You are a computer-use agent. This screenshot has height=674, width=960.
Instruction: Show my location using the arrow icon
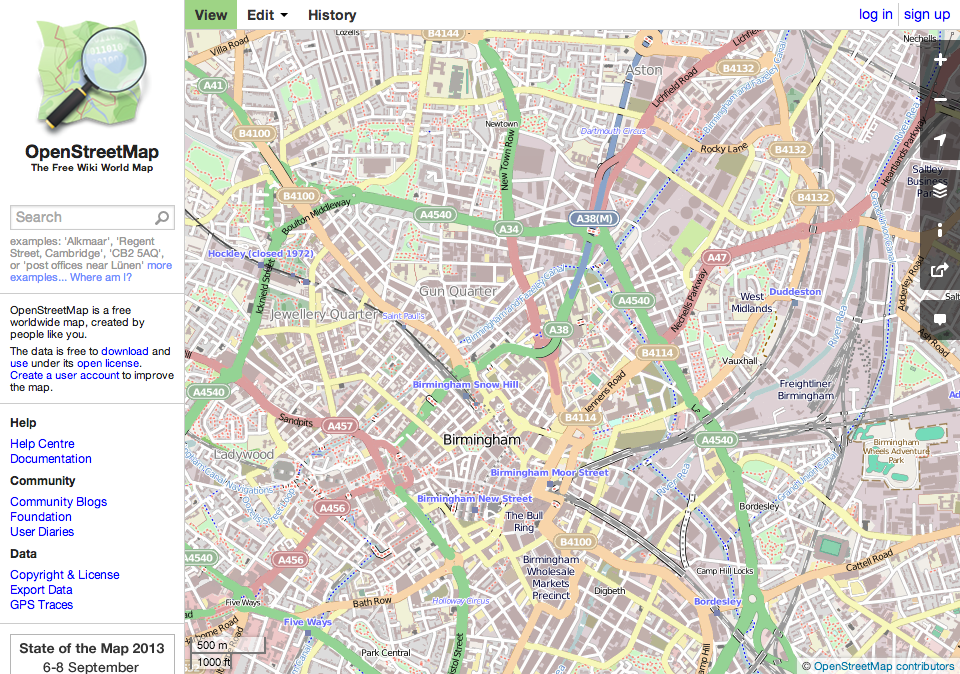pos(940,140)
